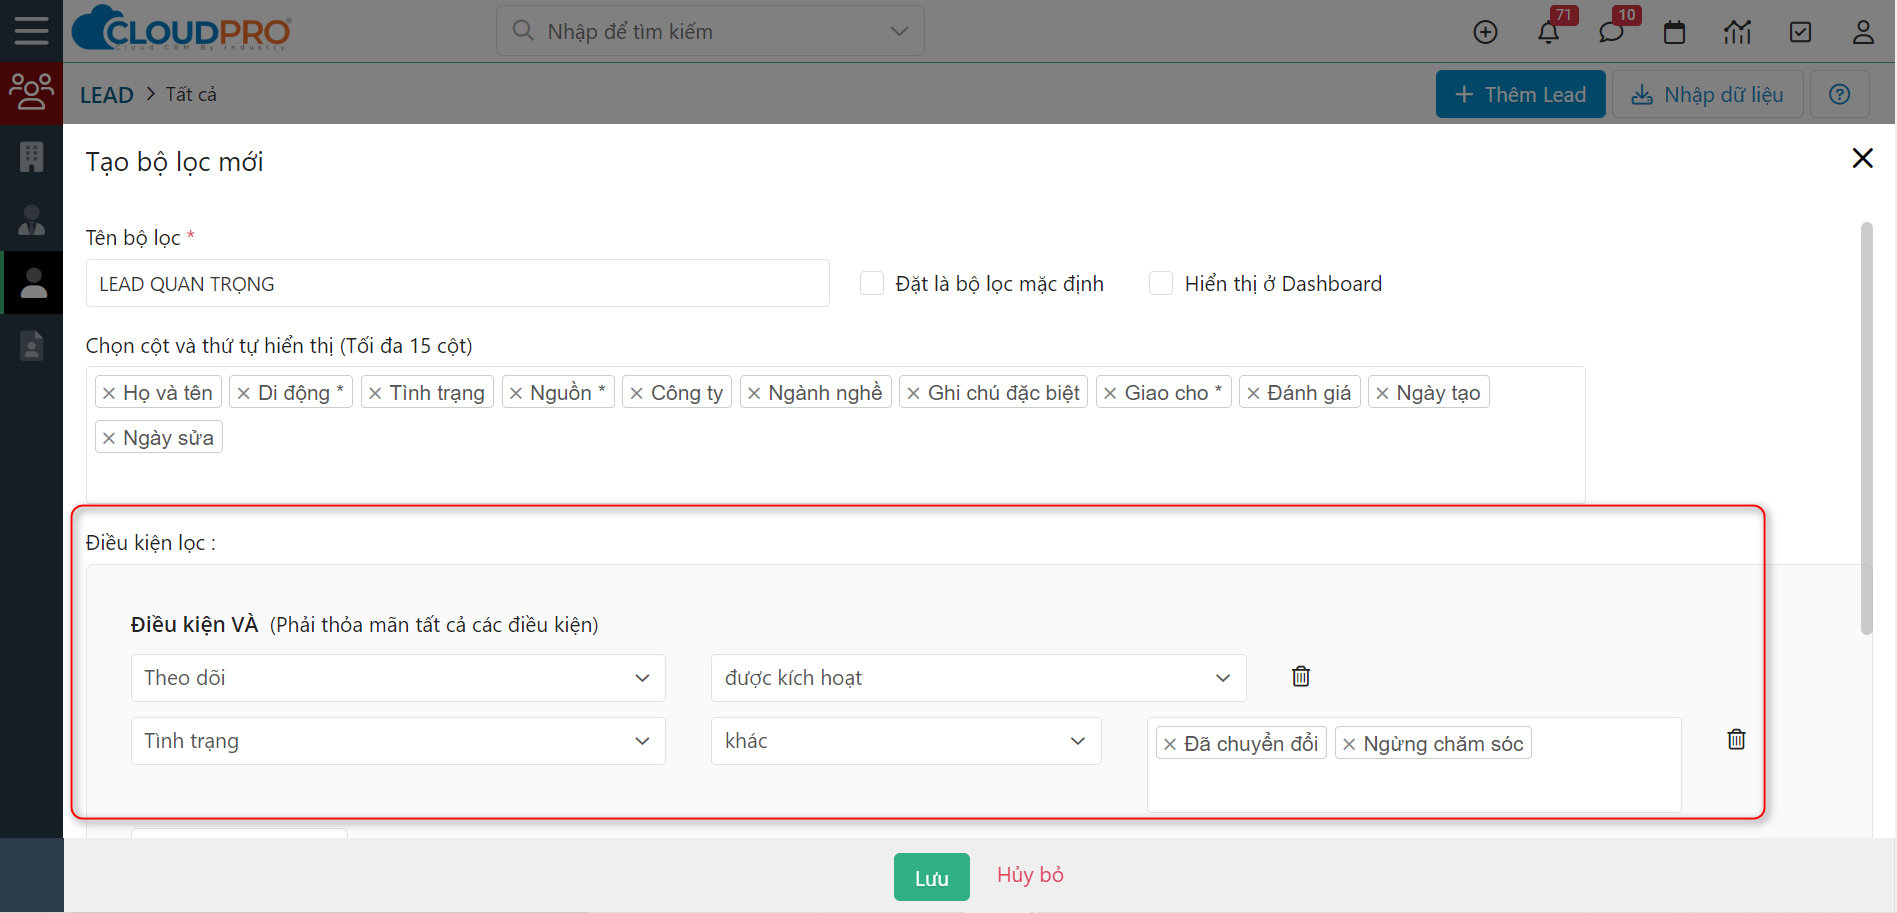Click the Thêm Lead button
Viewport: 1897px width, 913px height.
[x=1520, y=94]
